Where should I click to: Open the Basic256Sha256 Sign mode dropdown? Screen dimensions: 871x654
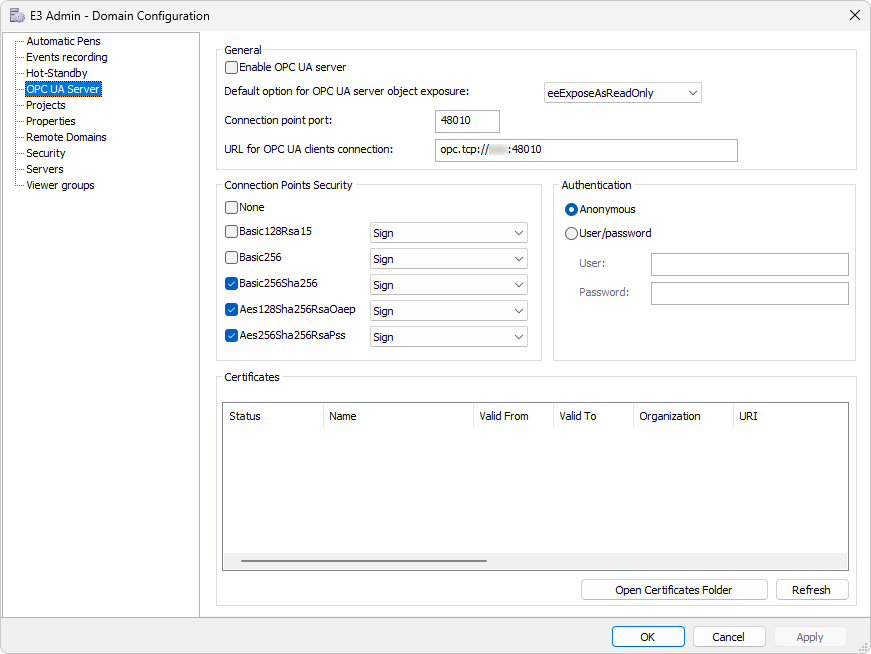[x=449, y=285]
